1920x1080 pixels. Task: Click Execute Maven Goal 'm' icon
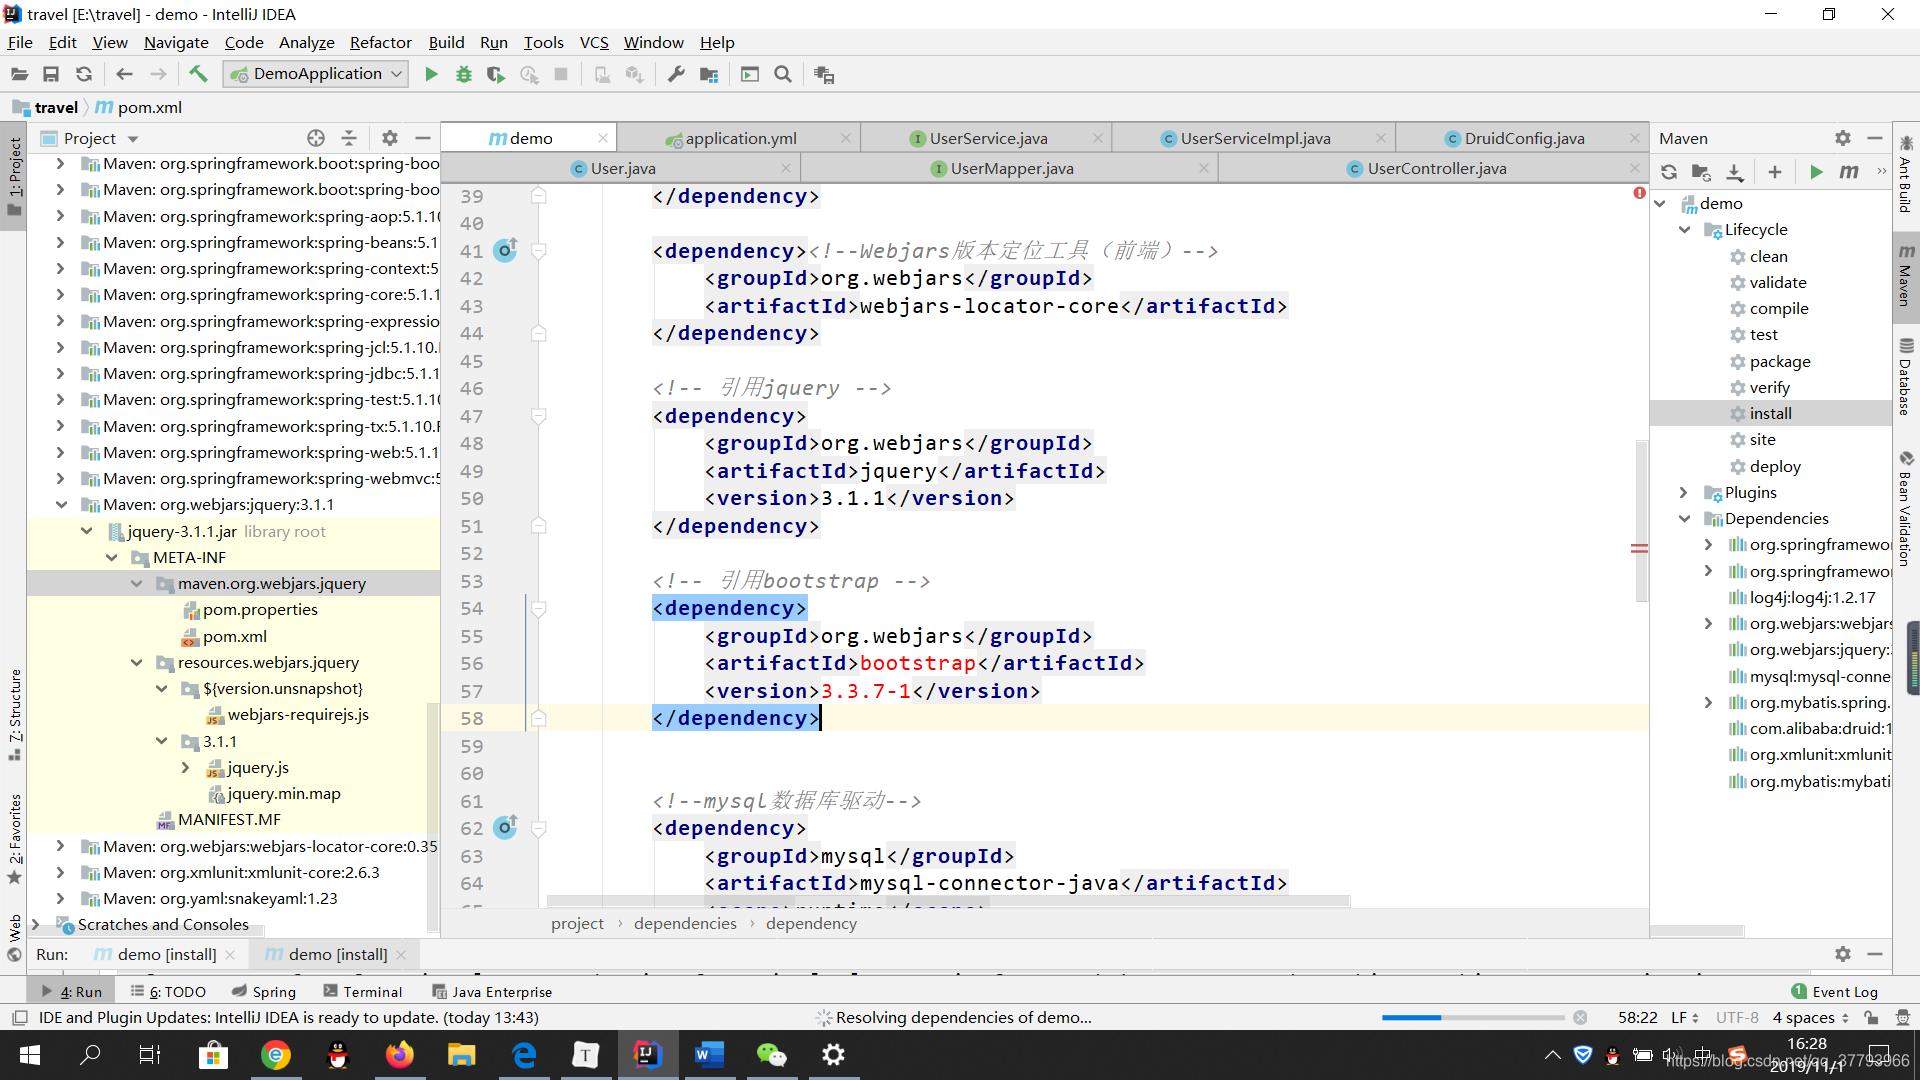coord(1849,172)
